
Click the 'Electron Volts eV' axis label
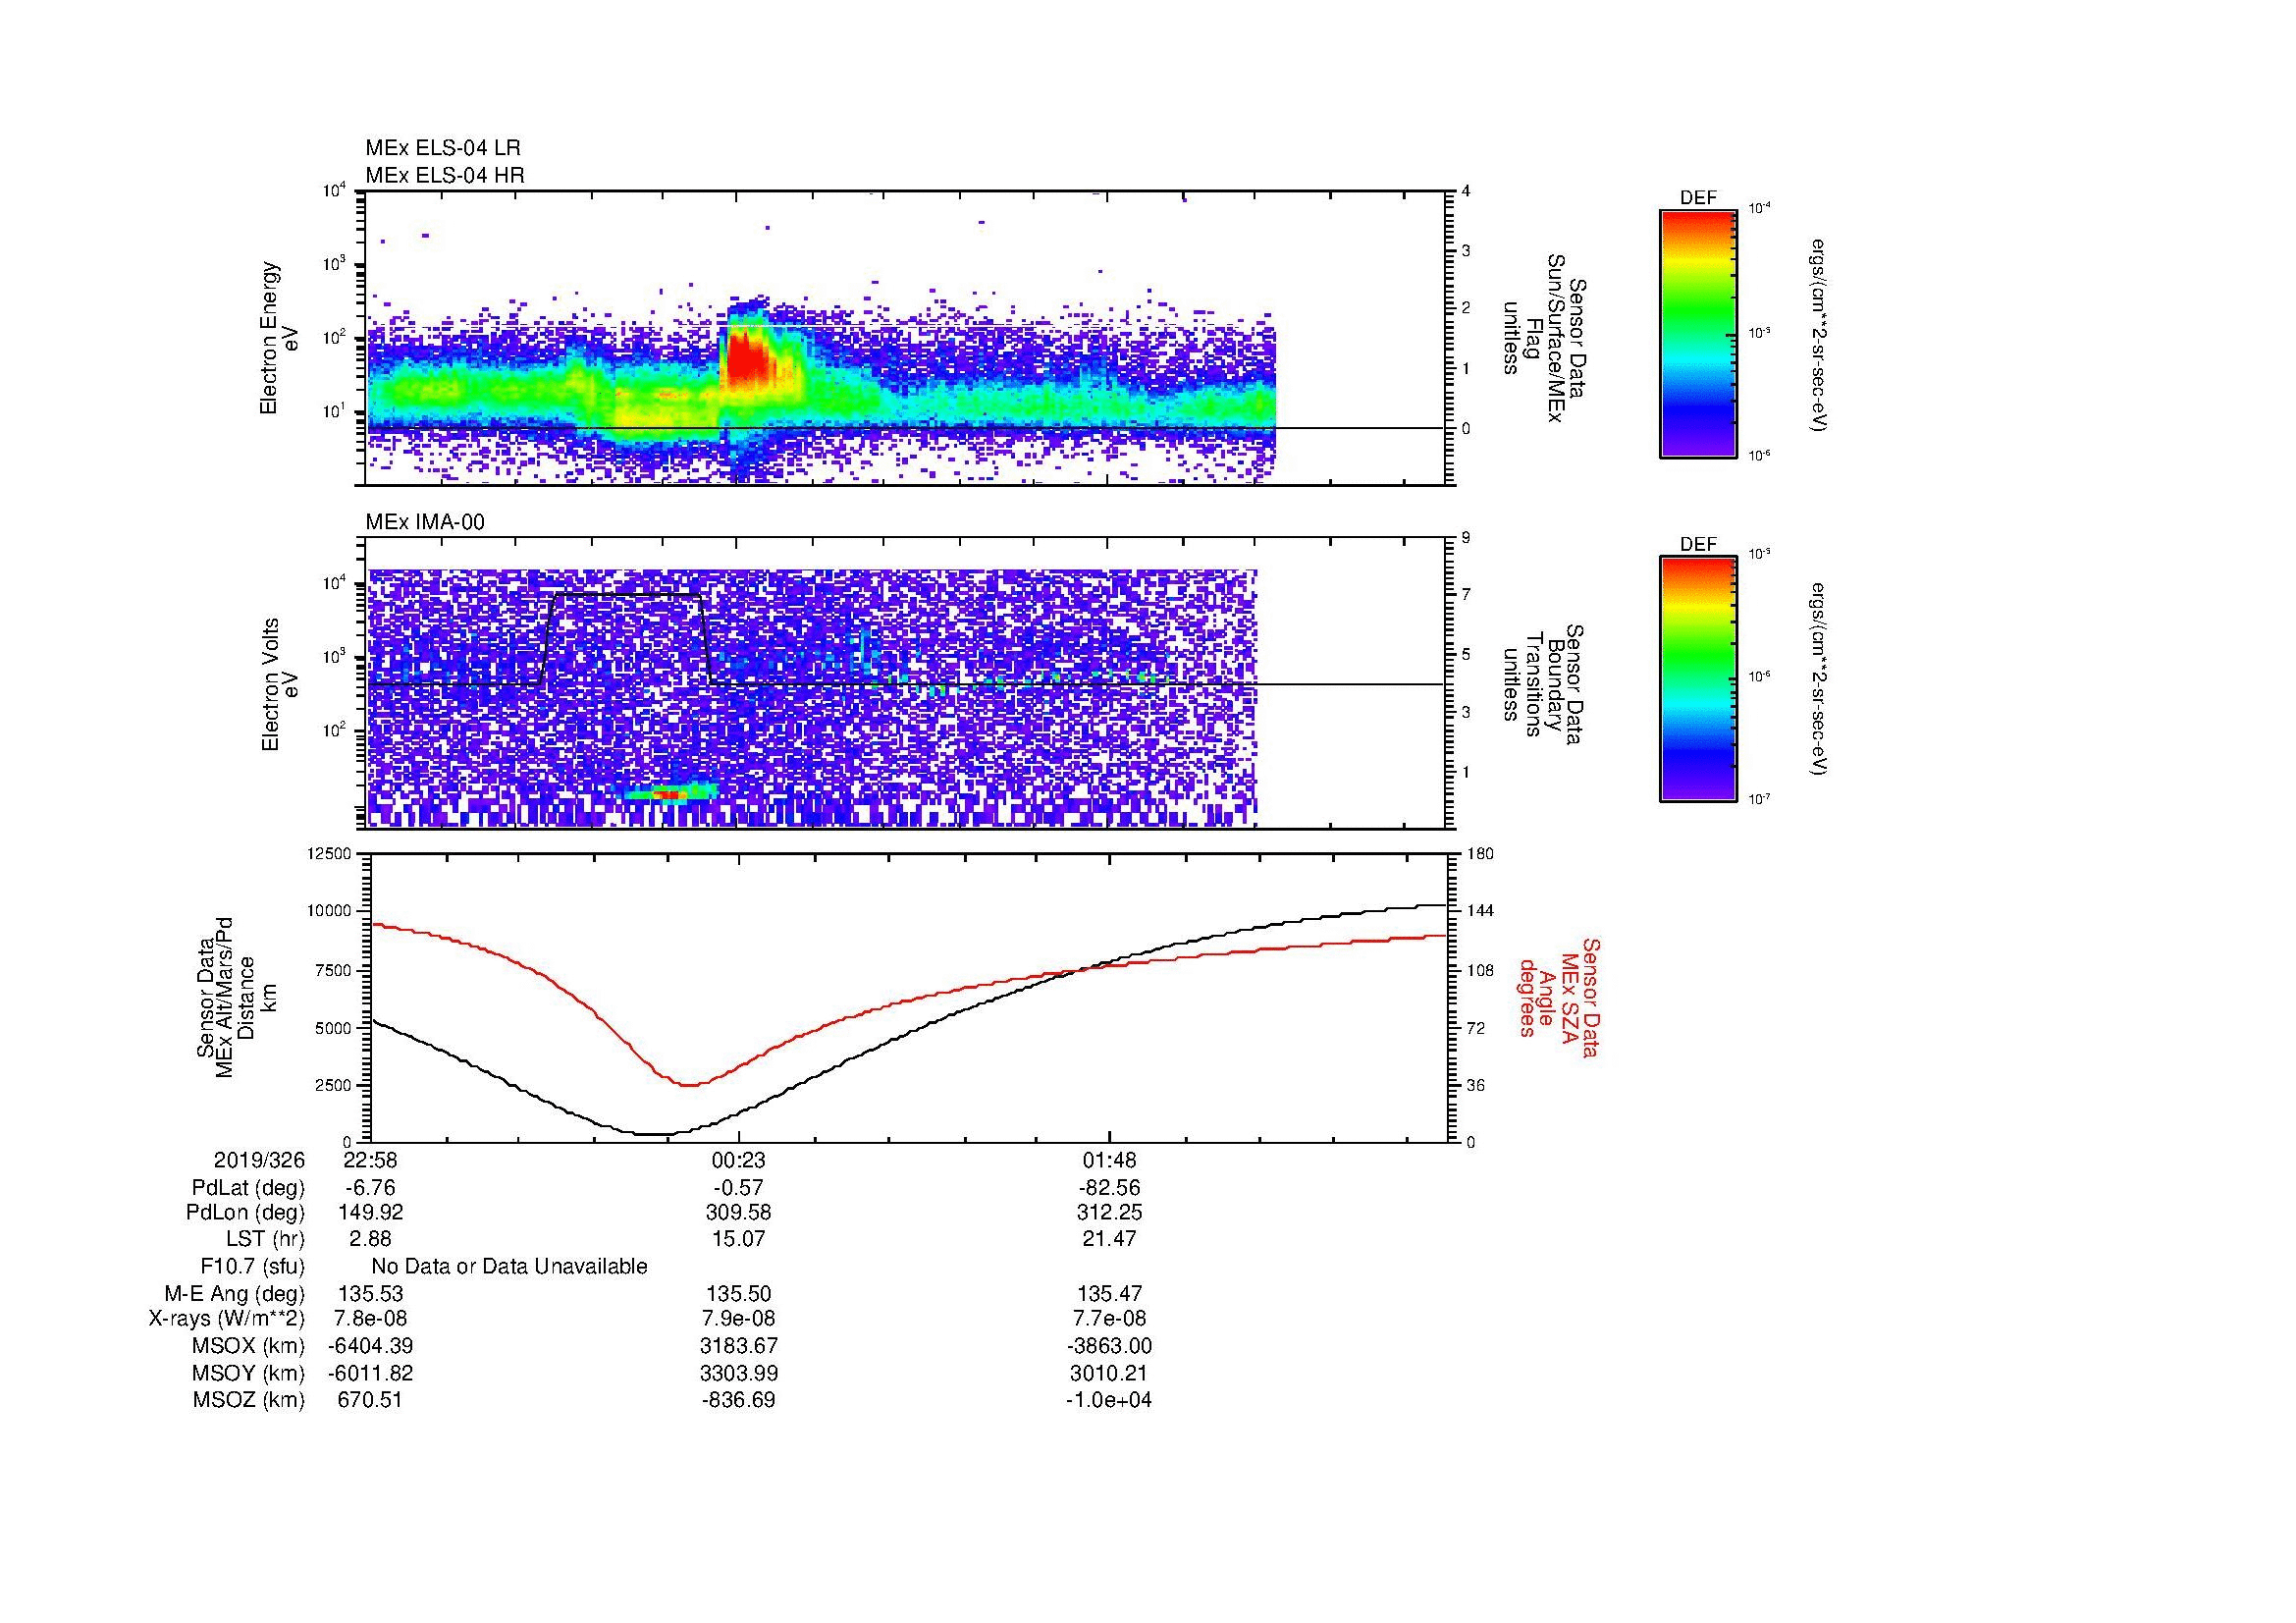pyautogui.click(x=280, y=684)
